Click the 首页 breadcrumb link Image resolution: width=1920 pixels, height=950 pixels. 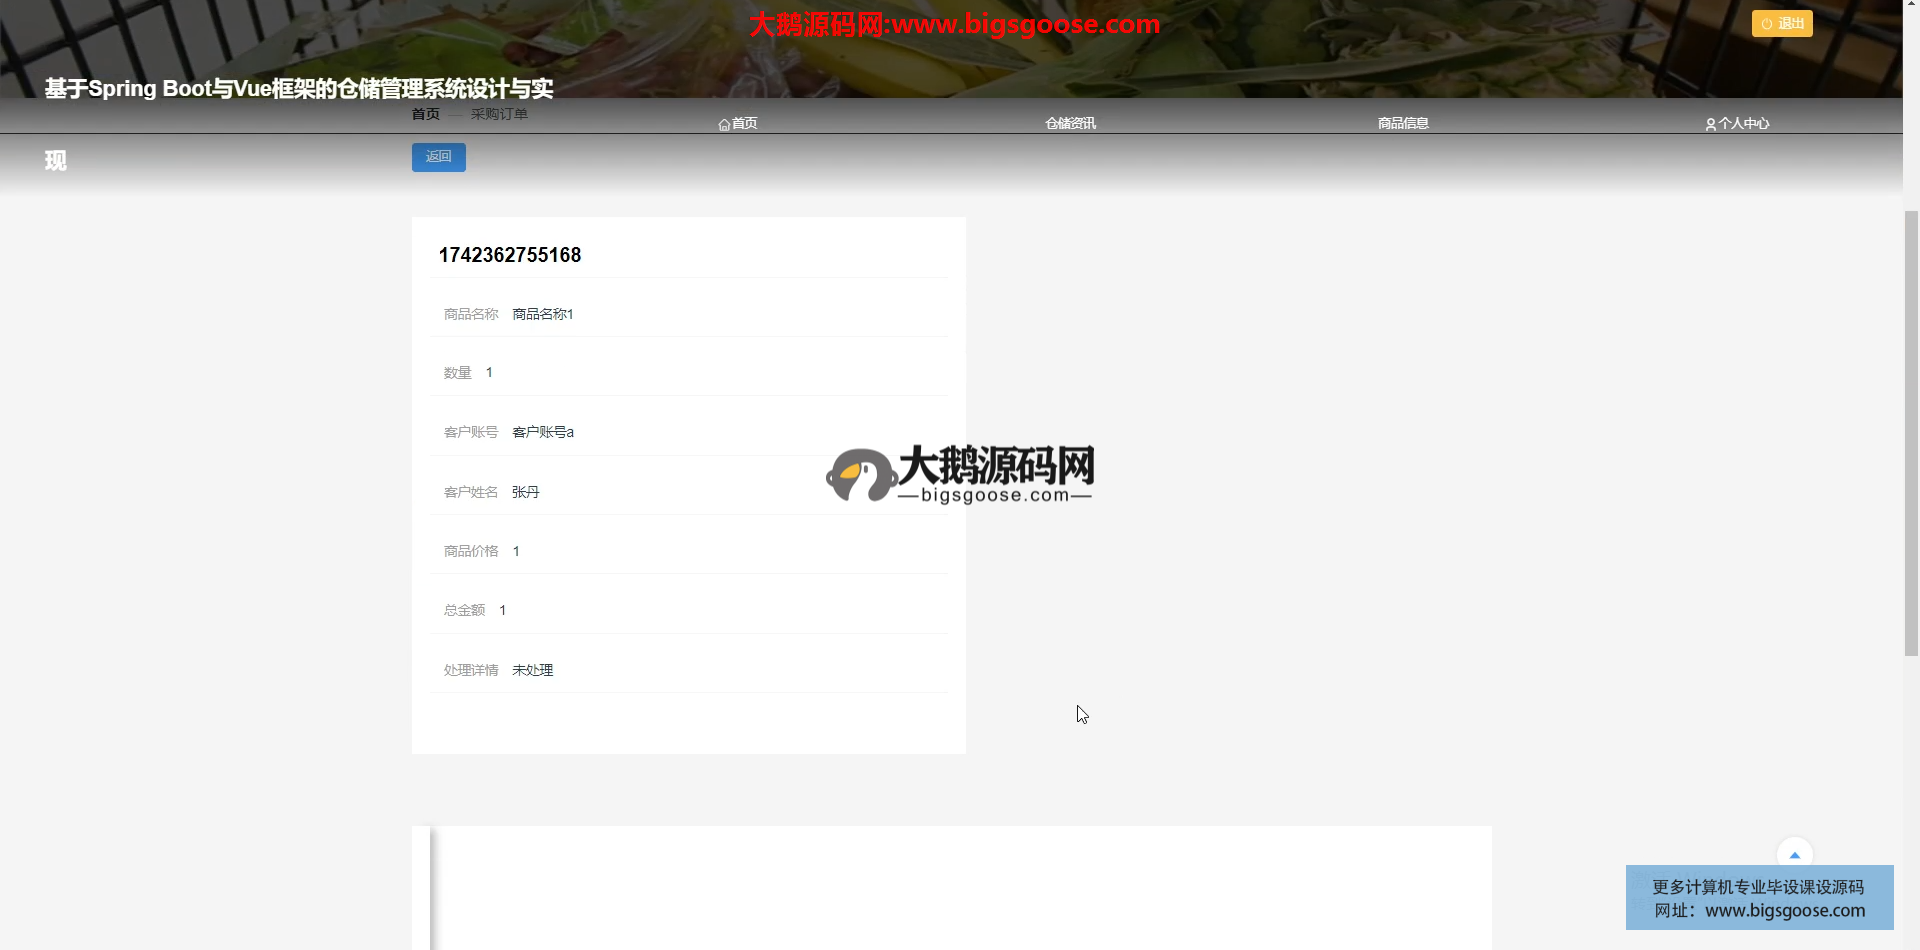[425, 114]
